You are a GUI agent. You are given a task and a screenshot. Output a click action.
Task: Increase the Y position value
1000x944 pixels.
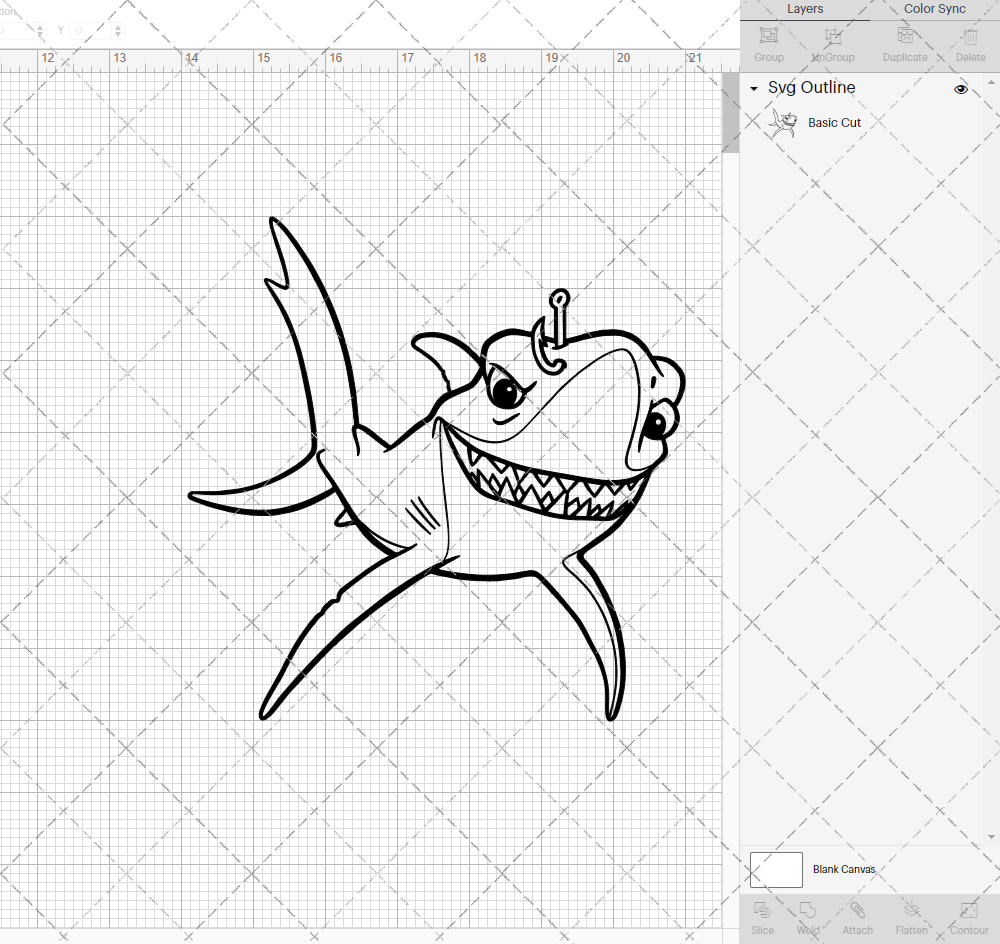(117, 25)
